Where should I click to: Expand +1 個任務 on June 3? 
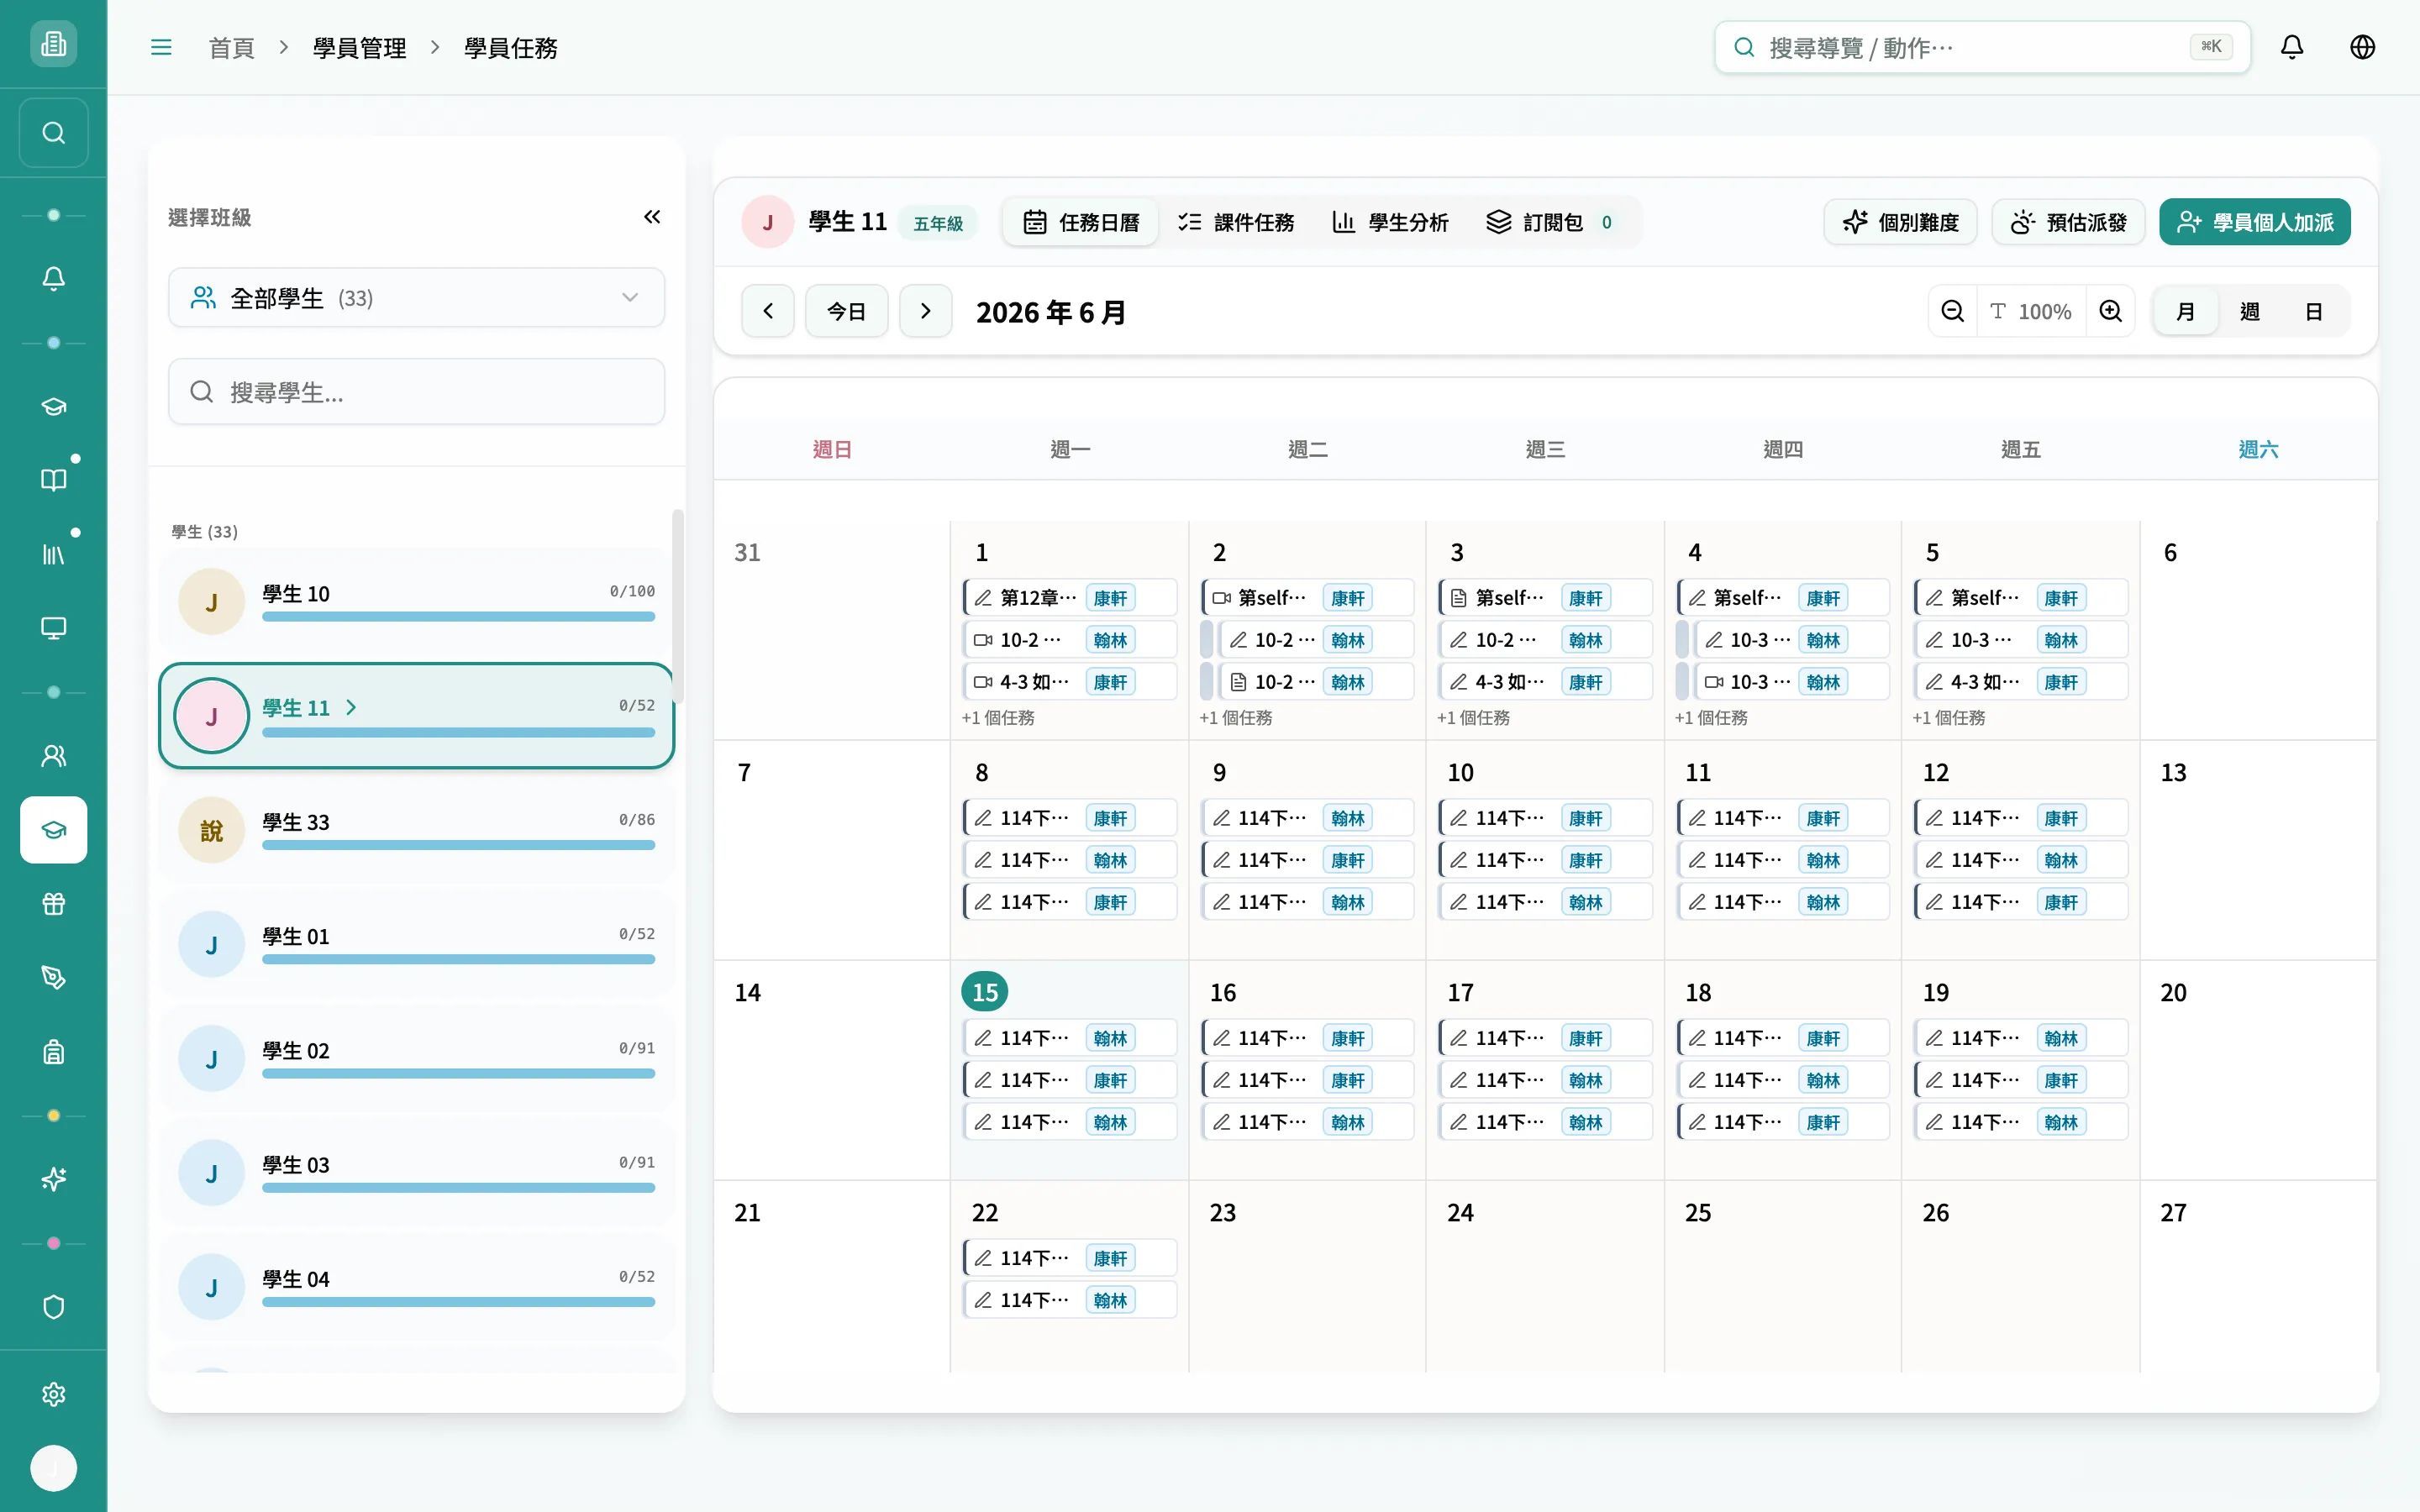(1473, 718)
